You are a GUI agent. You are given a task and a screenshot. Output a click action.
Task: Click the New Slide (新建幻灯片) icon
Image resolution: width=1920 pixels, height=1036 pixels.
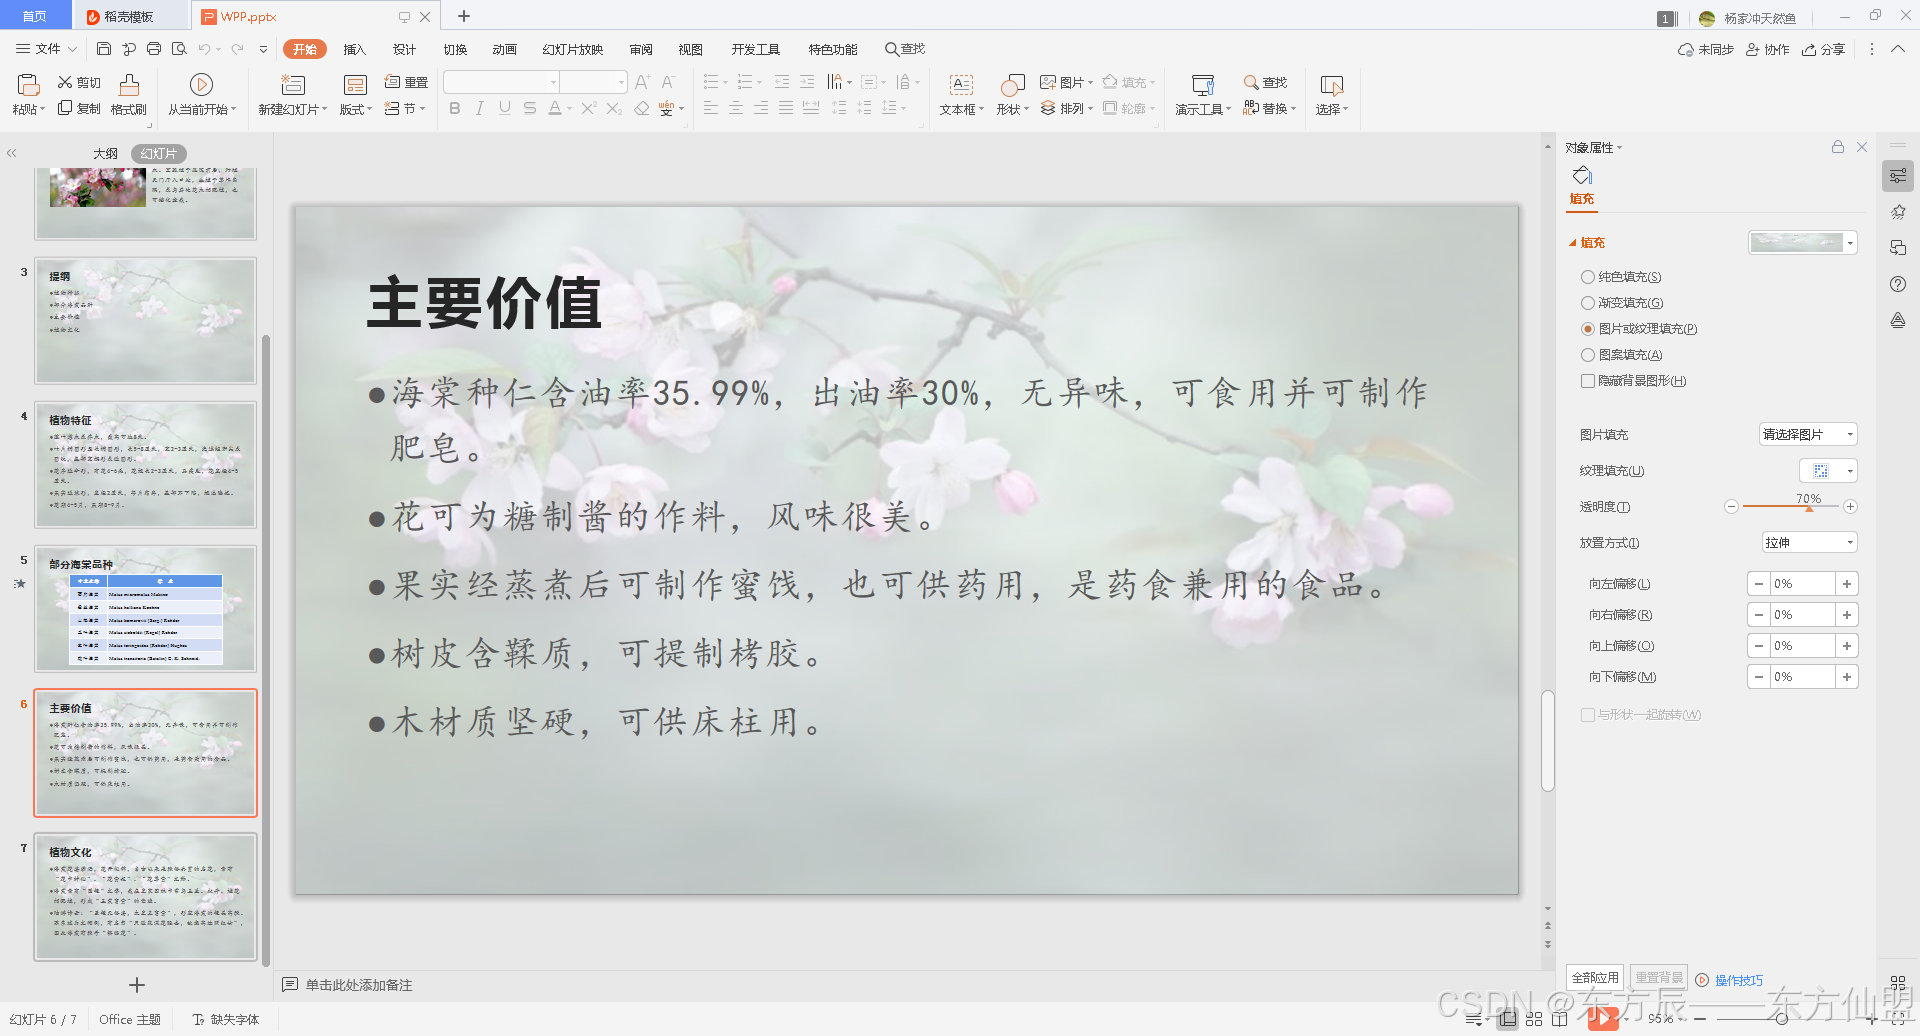point(293,84)
